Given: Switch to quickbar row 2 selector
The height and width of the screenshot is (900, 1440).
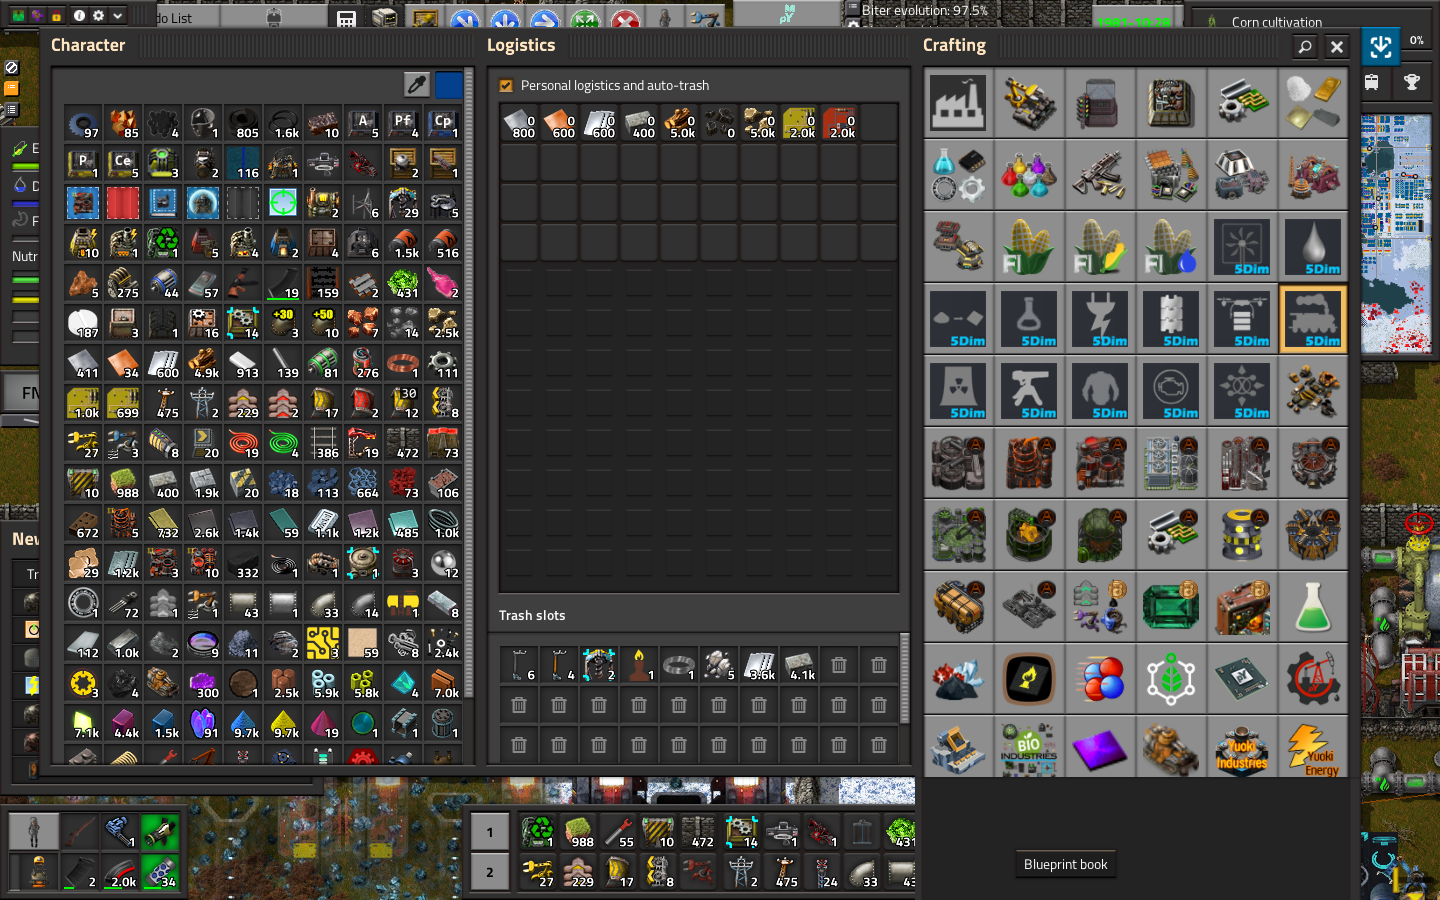Looking at the screenshot, I should tap(490, 872).
